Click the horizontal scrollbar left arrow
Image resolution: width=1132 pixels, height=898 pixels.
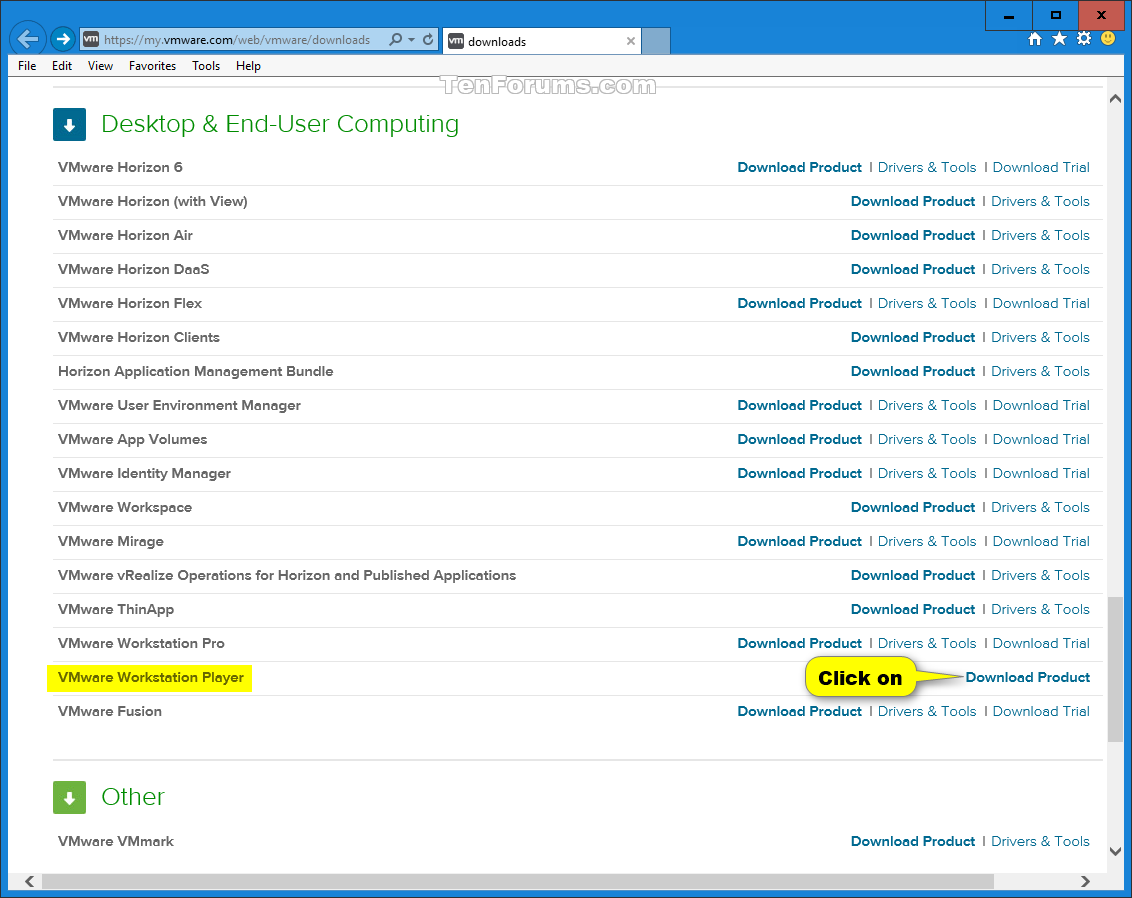pos(30,881)
